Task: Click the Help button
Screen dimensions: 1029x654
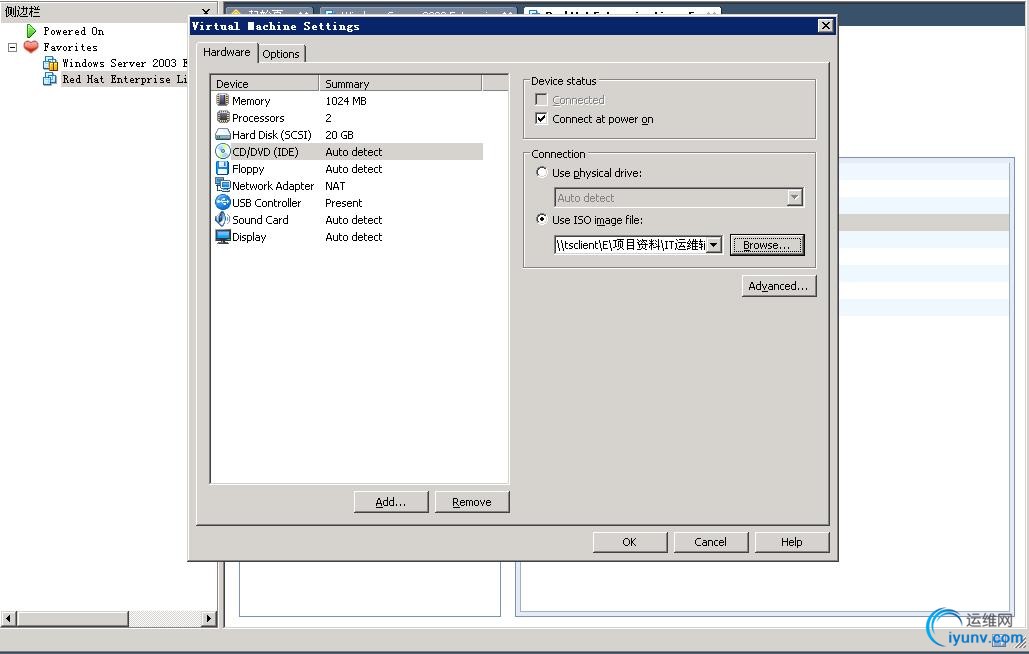Action: (791, 542)
